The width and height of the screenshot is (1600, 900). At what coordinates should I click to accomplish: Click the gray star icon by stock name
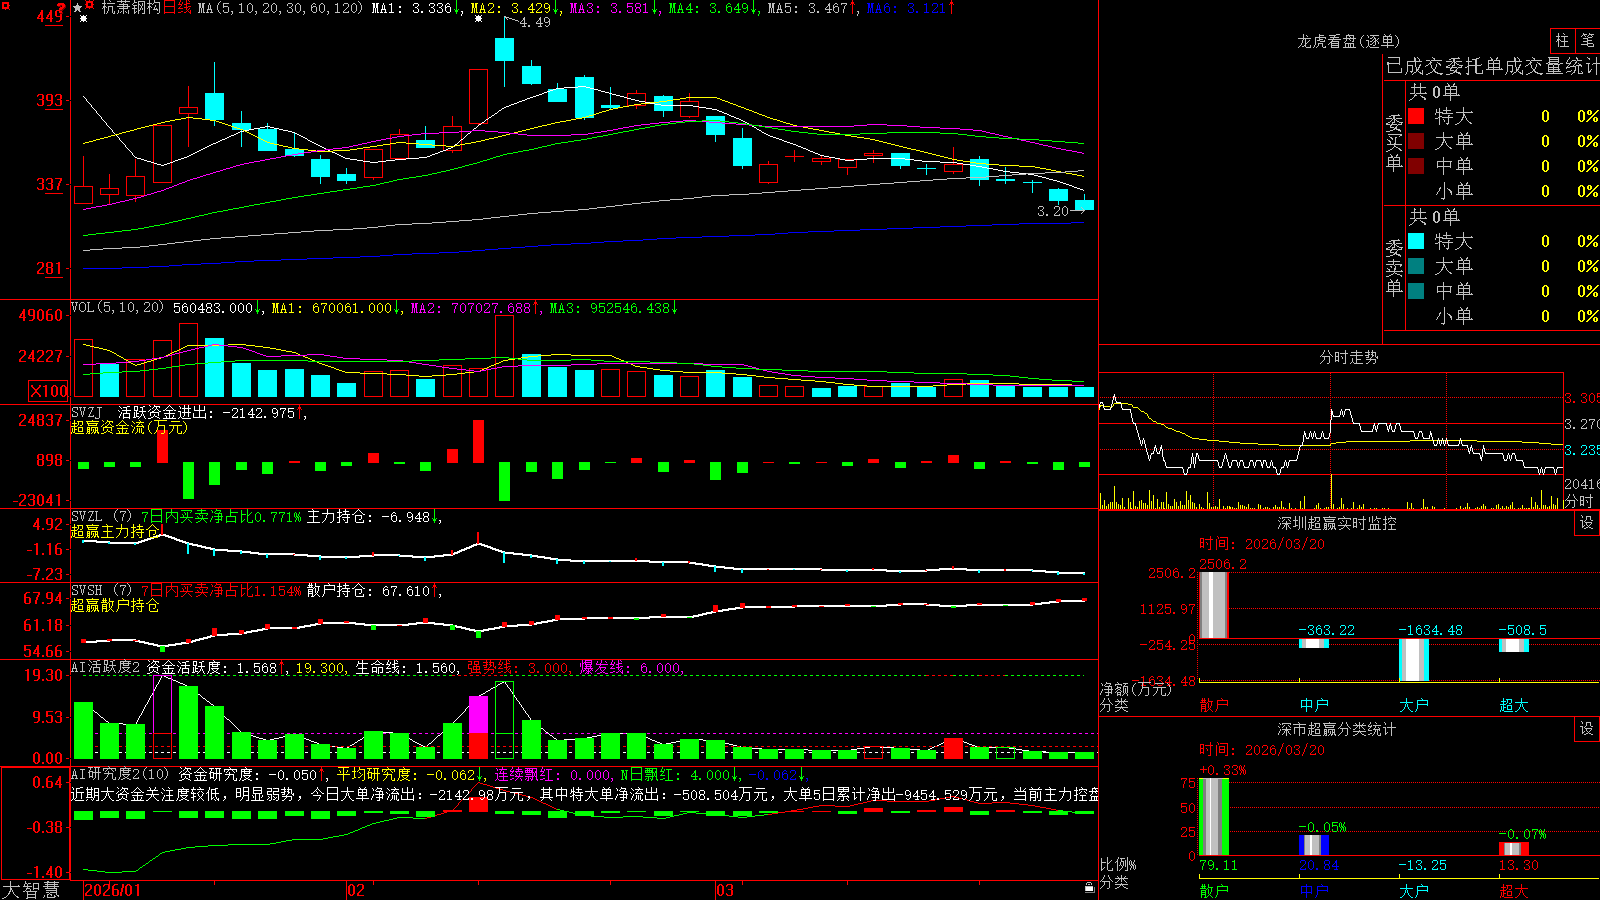(x=77, y=8)
